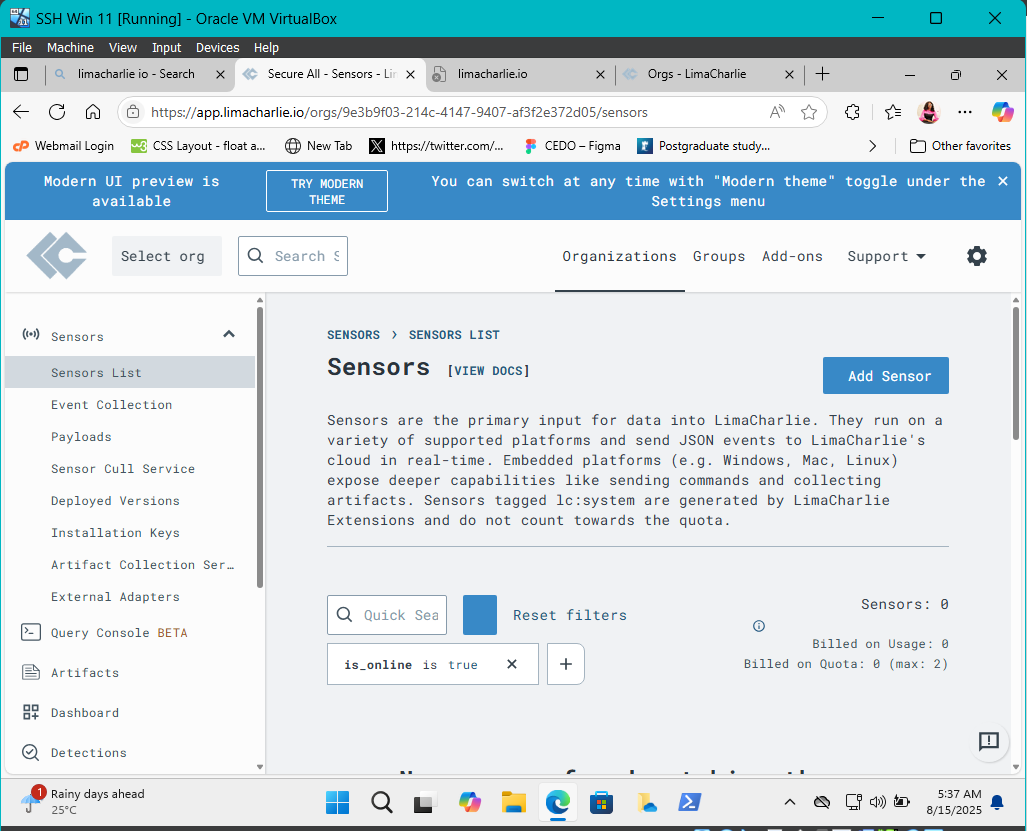The image size is (1027, 831).
Task: Open the VirtualBox Input menu
Action: tap(166, 48)
